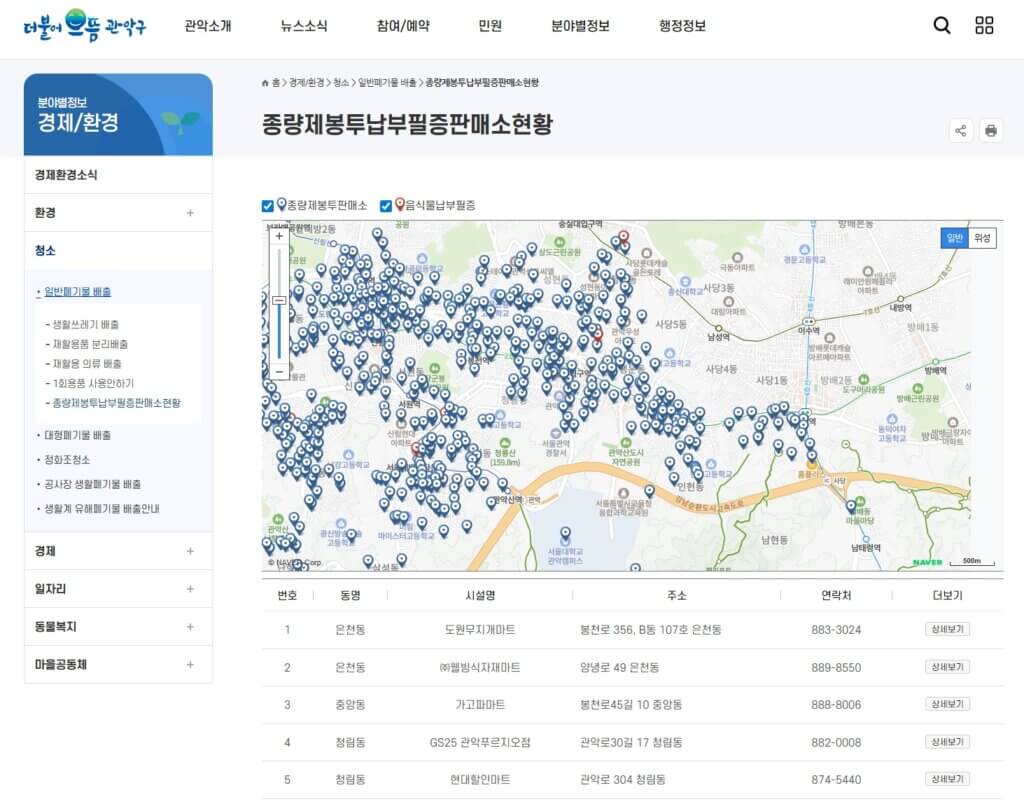Screen dimensions: 1024x804
Task: Open the full sitemap grid menu
Action: coord(985,26)
